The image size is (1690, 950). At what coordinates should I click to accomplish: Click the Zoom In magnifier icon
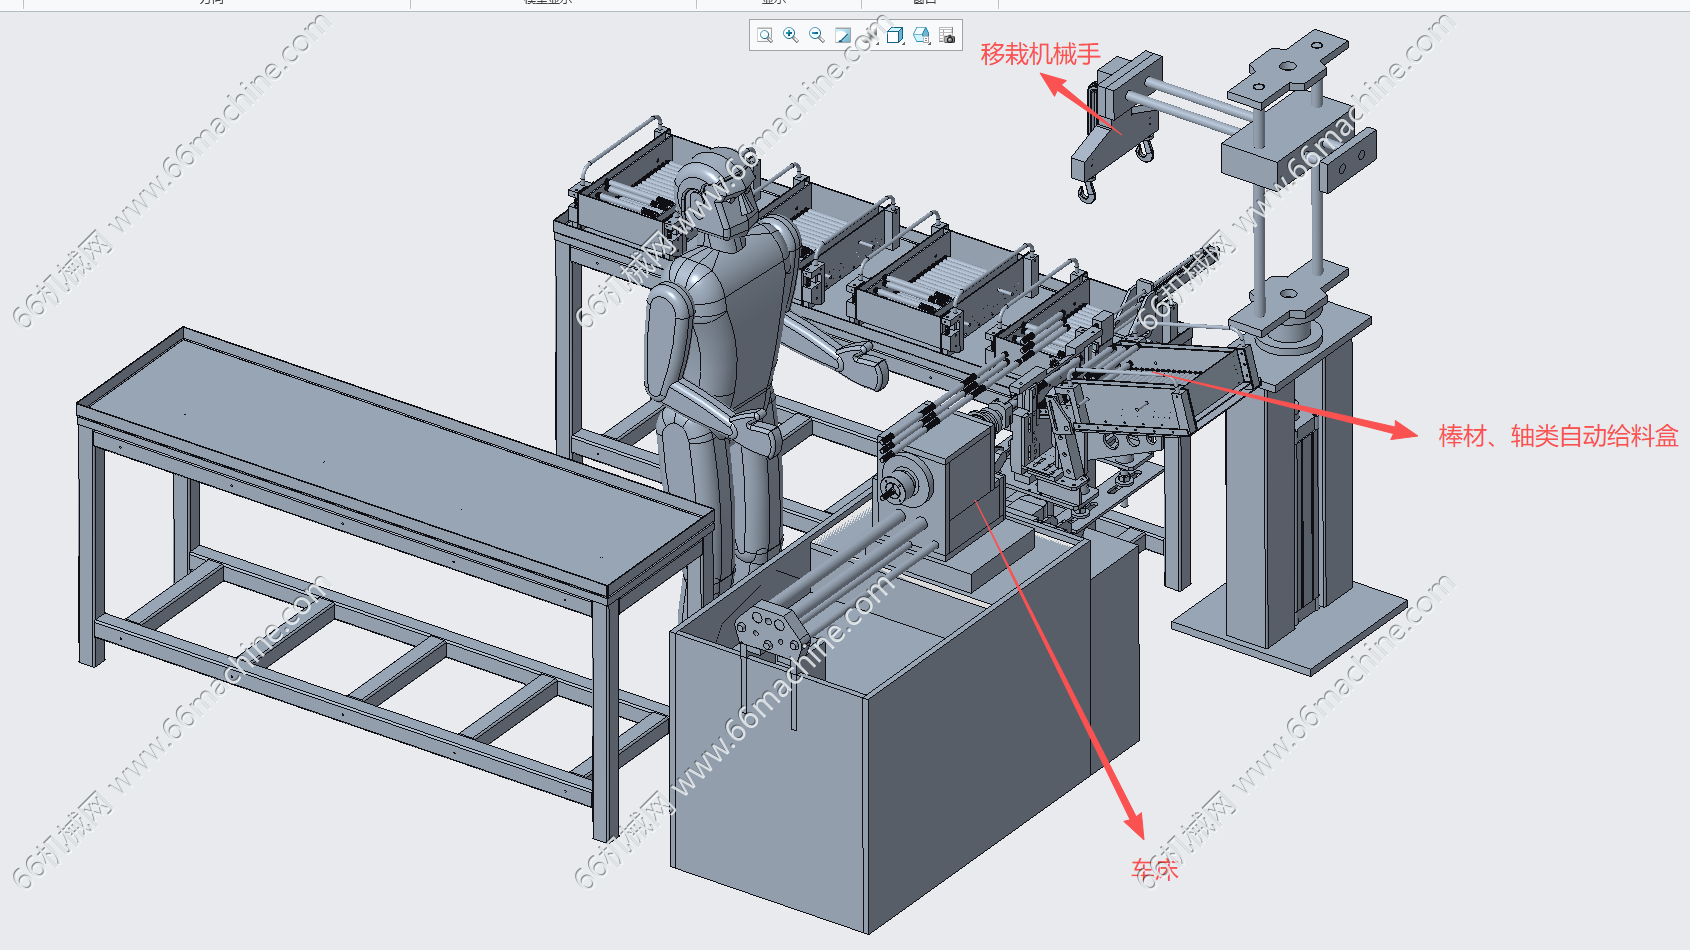pos(791,35)
